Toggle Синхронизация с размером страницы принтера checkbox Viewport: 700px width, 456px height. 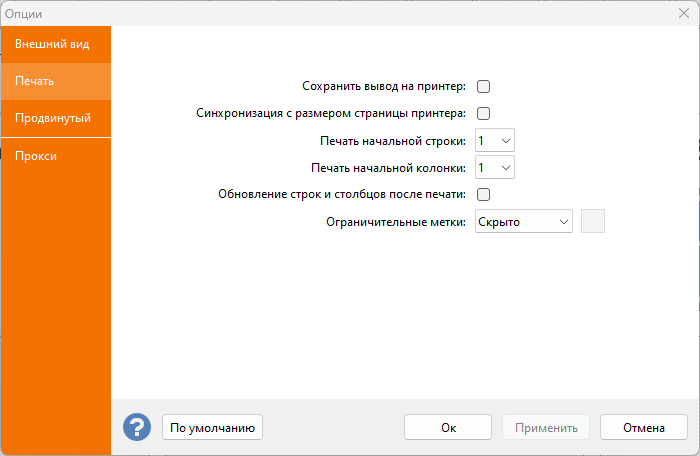[x=483, y=114]
